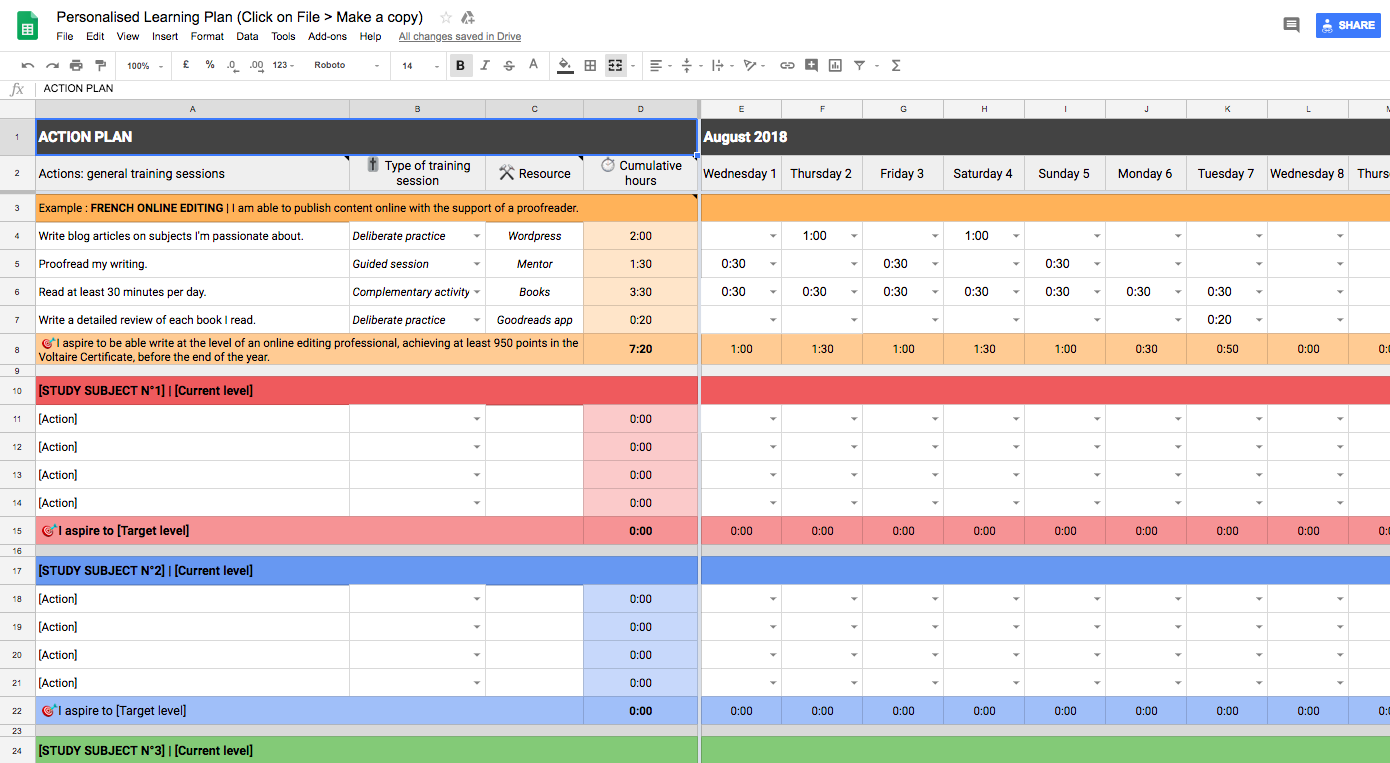The height and width of the screenshot is (763, 1390).
Task: Select the 'August 2018' cell
Action: (1045, 137)
